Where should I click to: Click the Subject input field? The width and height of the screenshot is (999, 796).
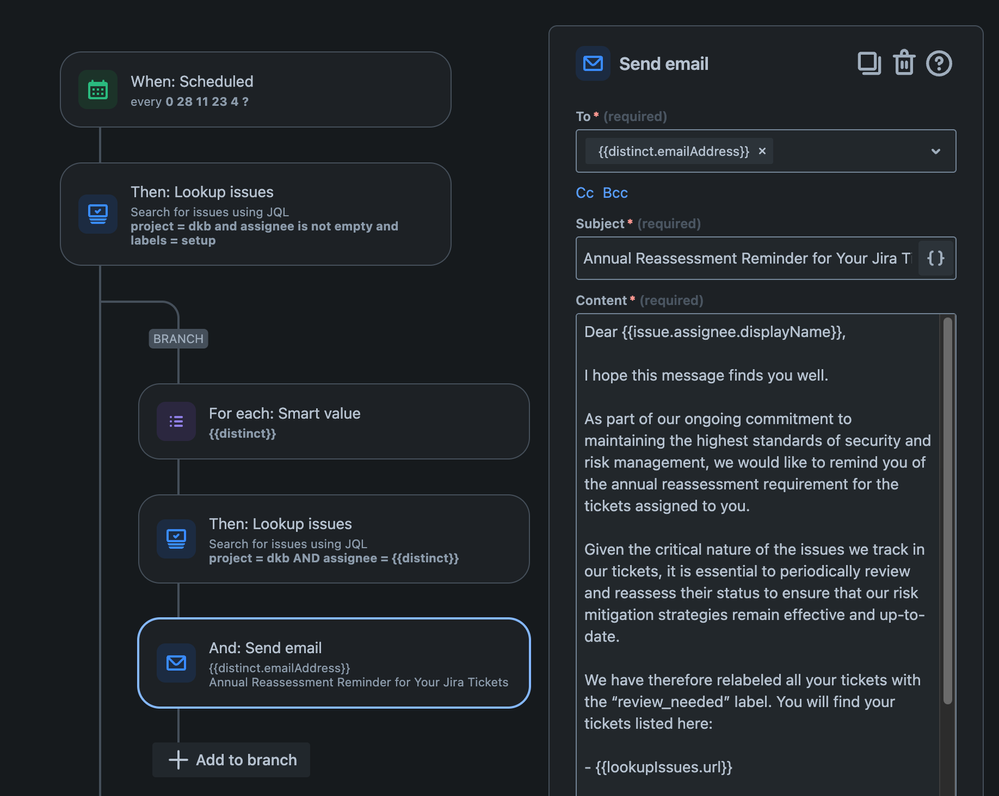tap(747, 258)
